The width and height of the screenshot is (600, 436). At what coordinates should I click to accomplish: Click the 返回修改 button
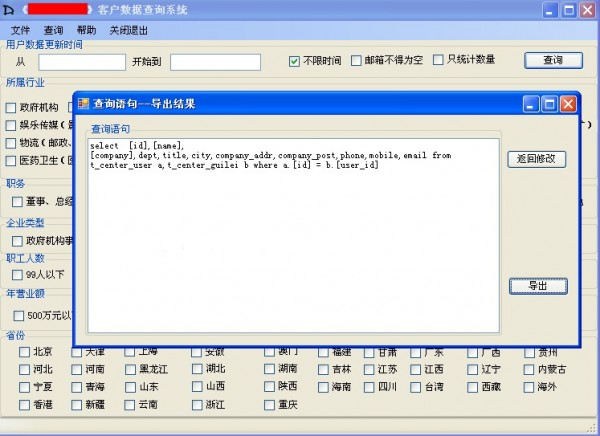click(536, 159)
